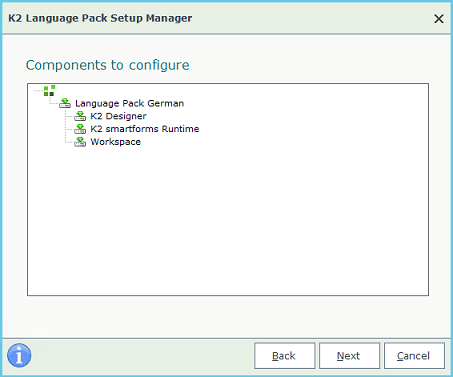Click the blue information help icon
This screenshot has width=453, height=377.
tap(19, 355)
